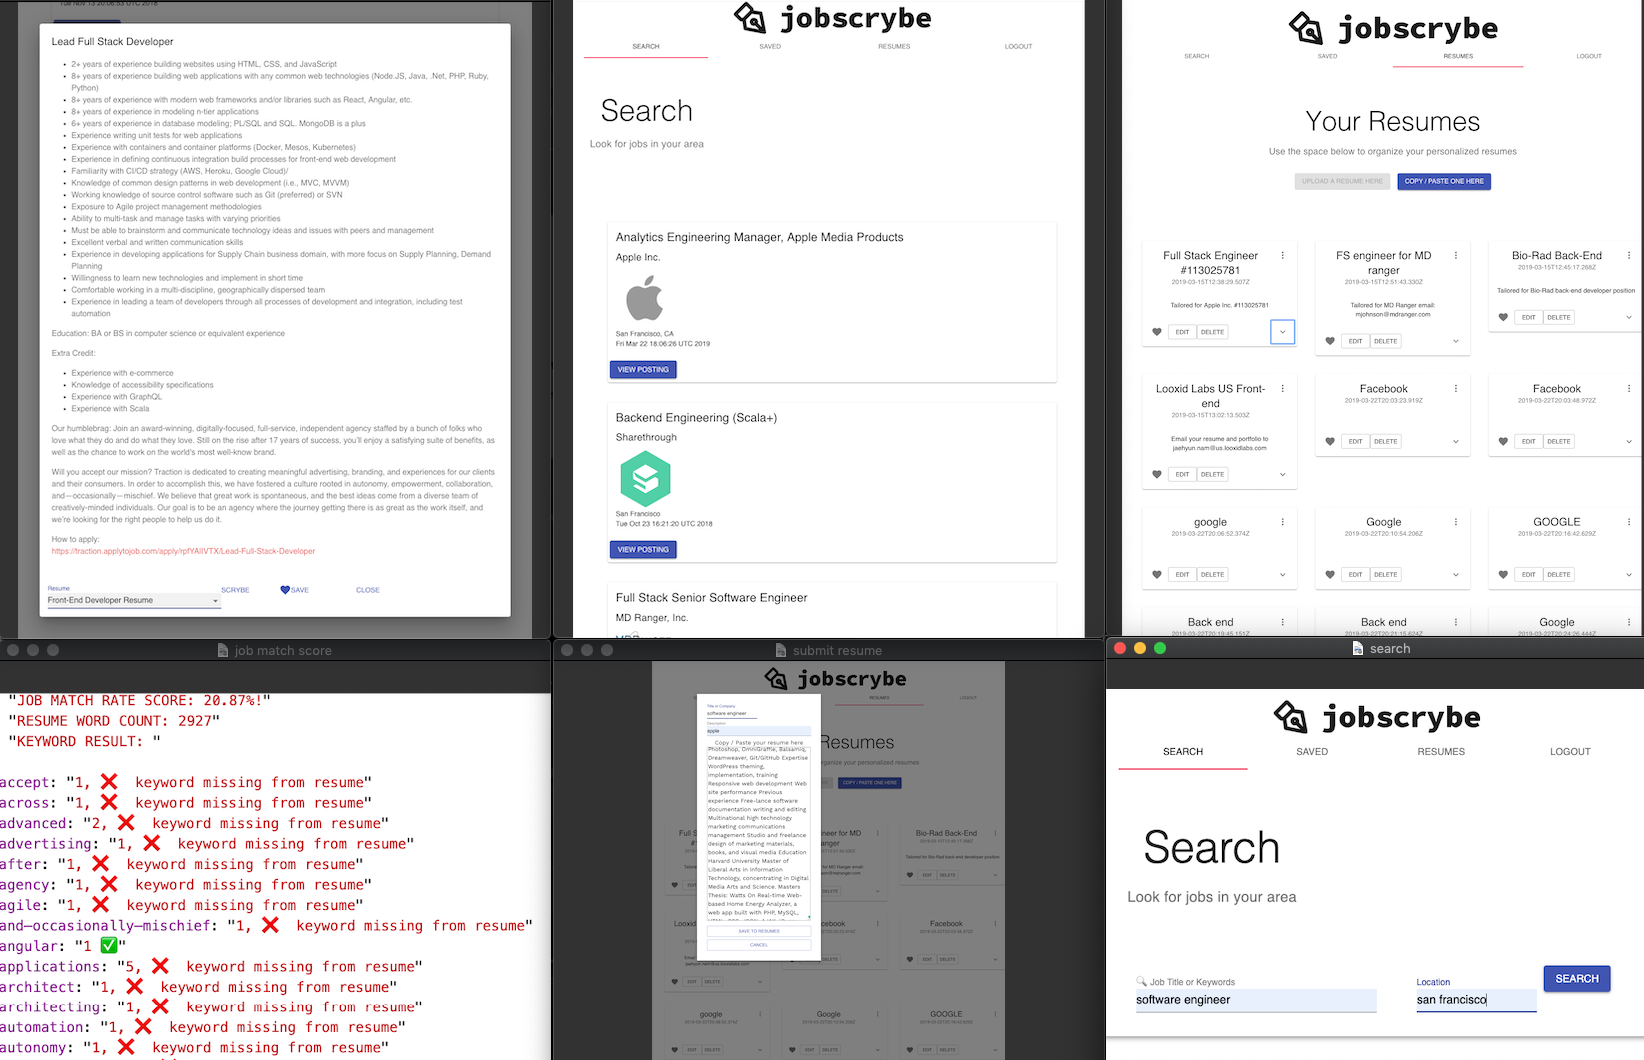
Task: Switch to SAVED tab in search window
Action: pos(1312,752)
